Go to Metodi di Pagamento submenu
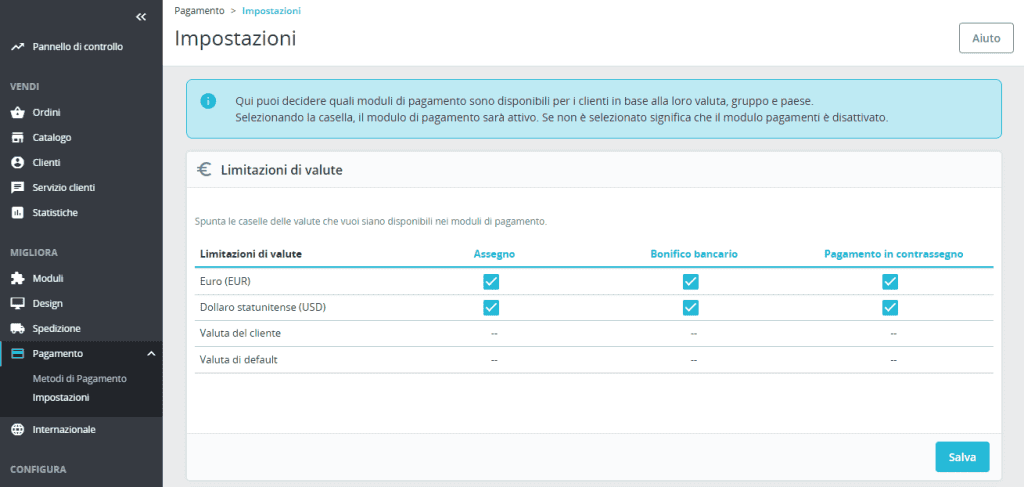 click(79, 379)
